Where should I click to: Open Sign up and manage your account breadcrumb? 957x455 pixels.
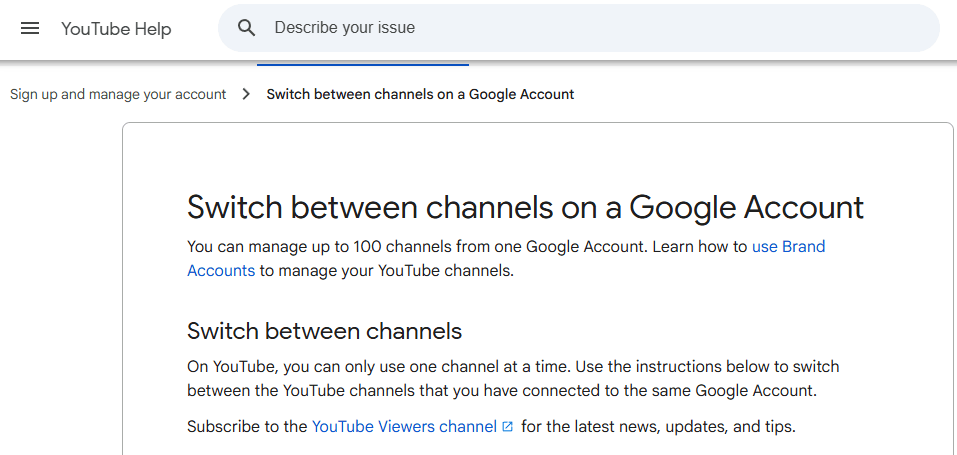(x=118, y=94)
